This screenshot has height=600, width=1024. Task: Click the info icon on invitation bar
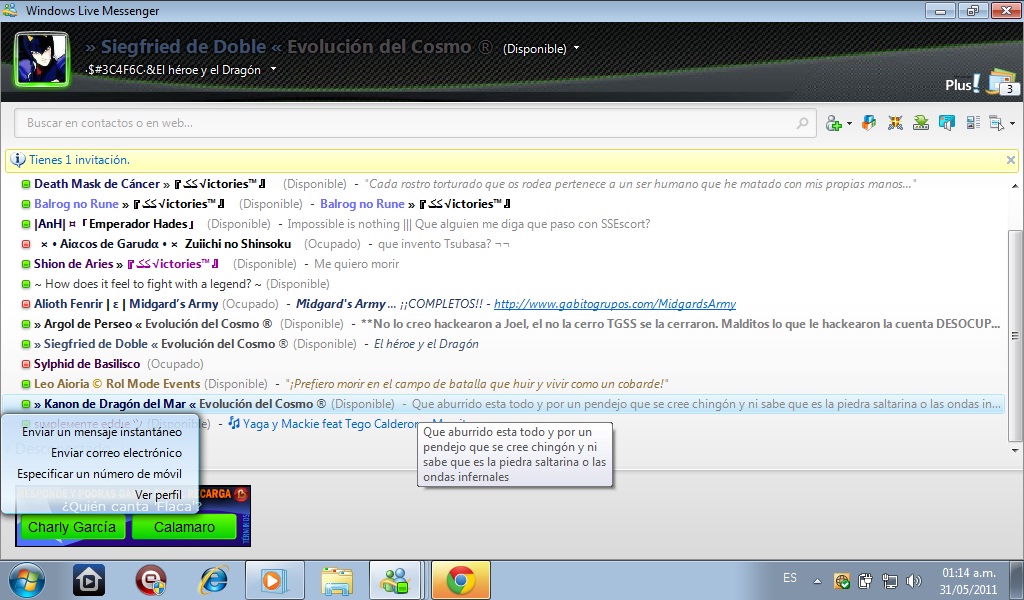point(18,160)
